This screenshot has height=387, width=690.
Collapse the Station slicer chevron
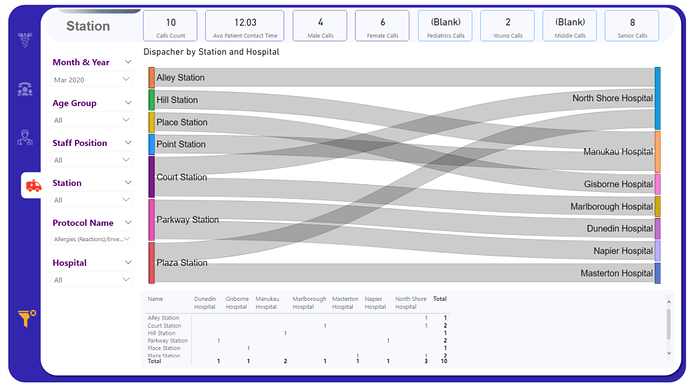[x=128, y=182]
